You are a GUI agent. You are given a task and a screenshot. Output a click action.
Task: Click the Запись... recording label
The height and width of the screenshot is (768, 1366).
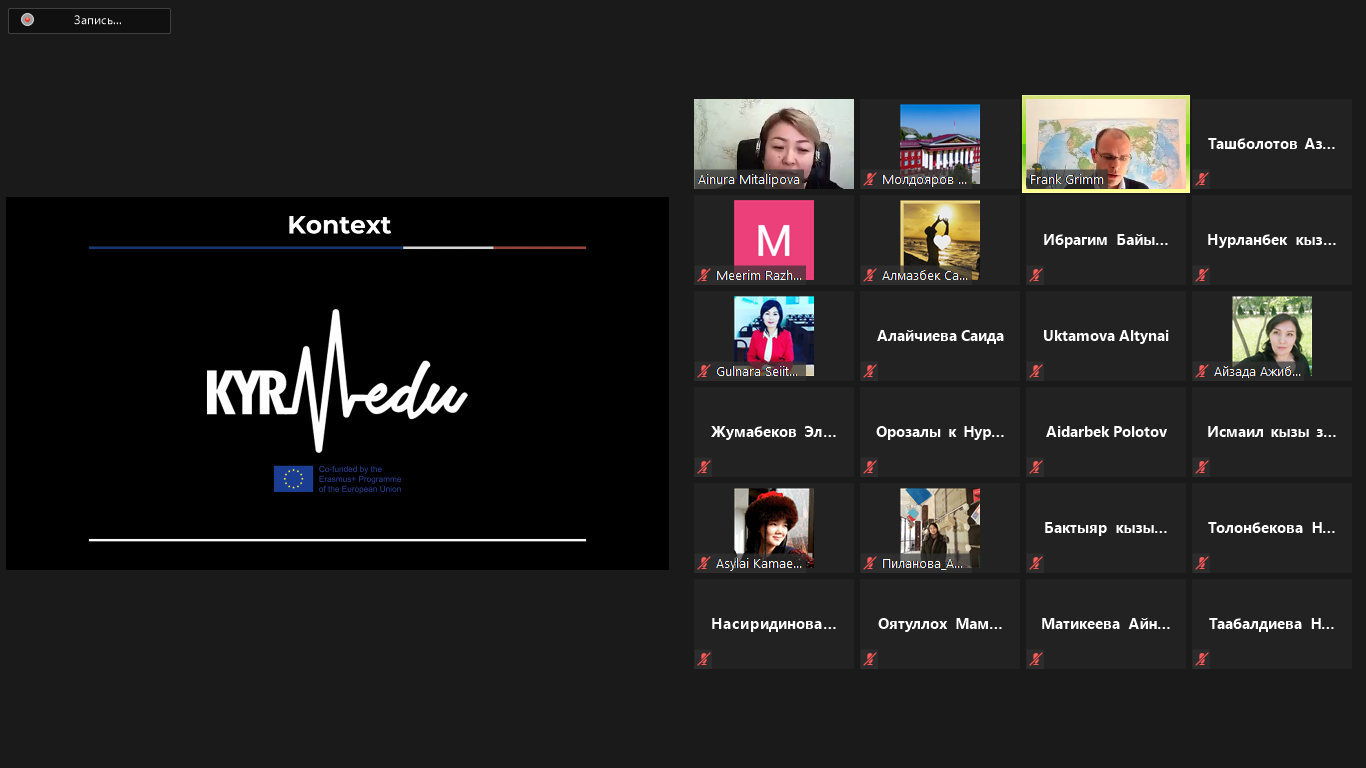click(x=97, y=20)
